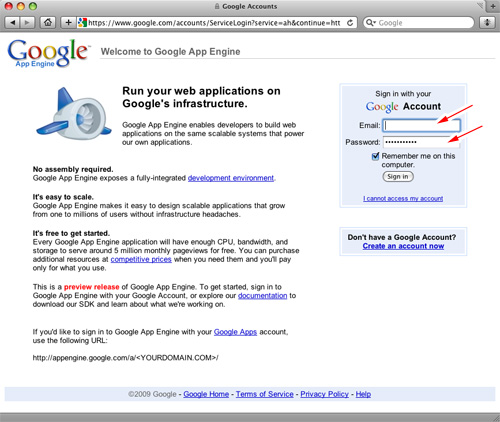Reload the page with refresh arrow
This screenshot has height=422, width=500.
(x=350, y=23)
